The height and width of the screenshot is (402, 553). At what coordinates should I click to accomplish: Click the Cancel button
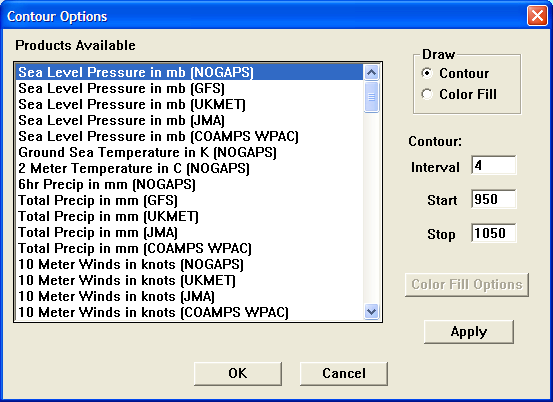[x=344, y=373]
